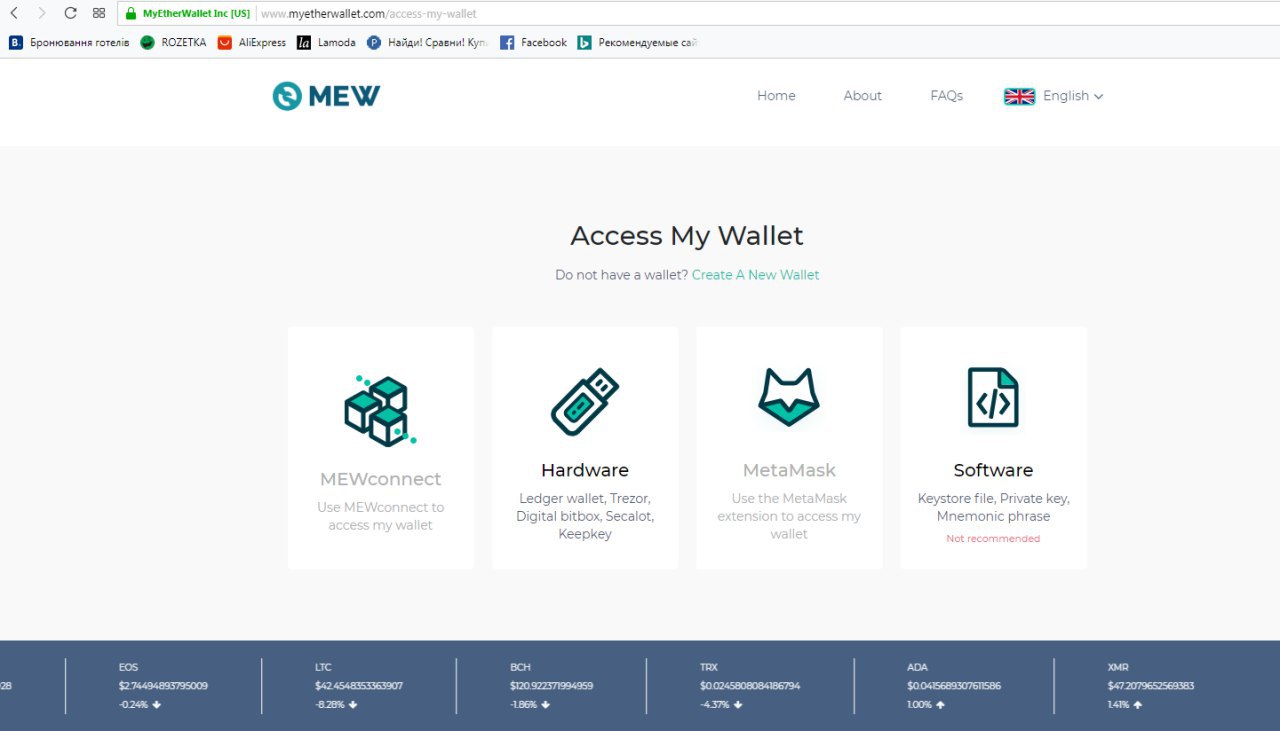Click the TRX ticker label
Screen dimensions: 1280x731
pyautogui.click(x=709, y=667)
